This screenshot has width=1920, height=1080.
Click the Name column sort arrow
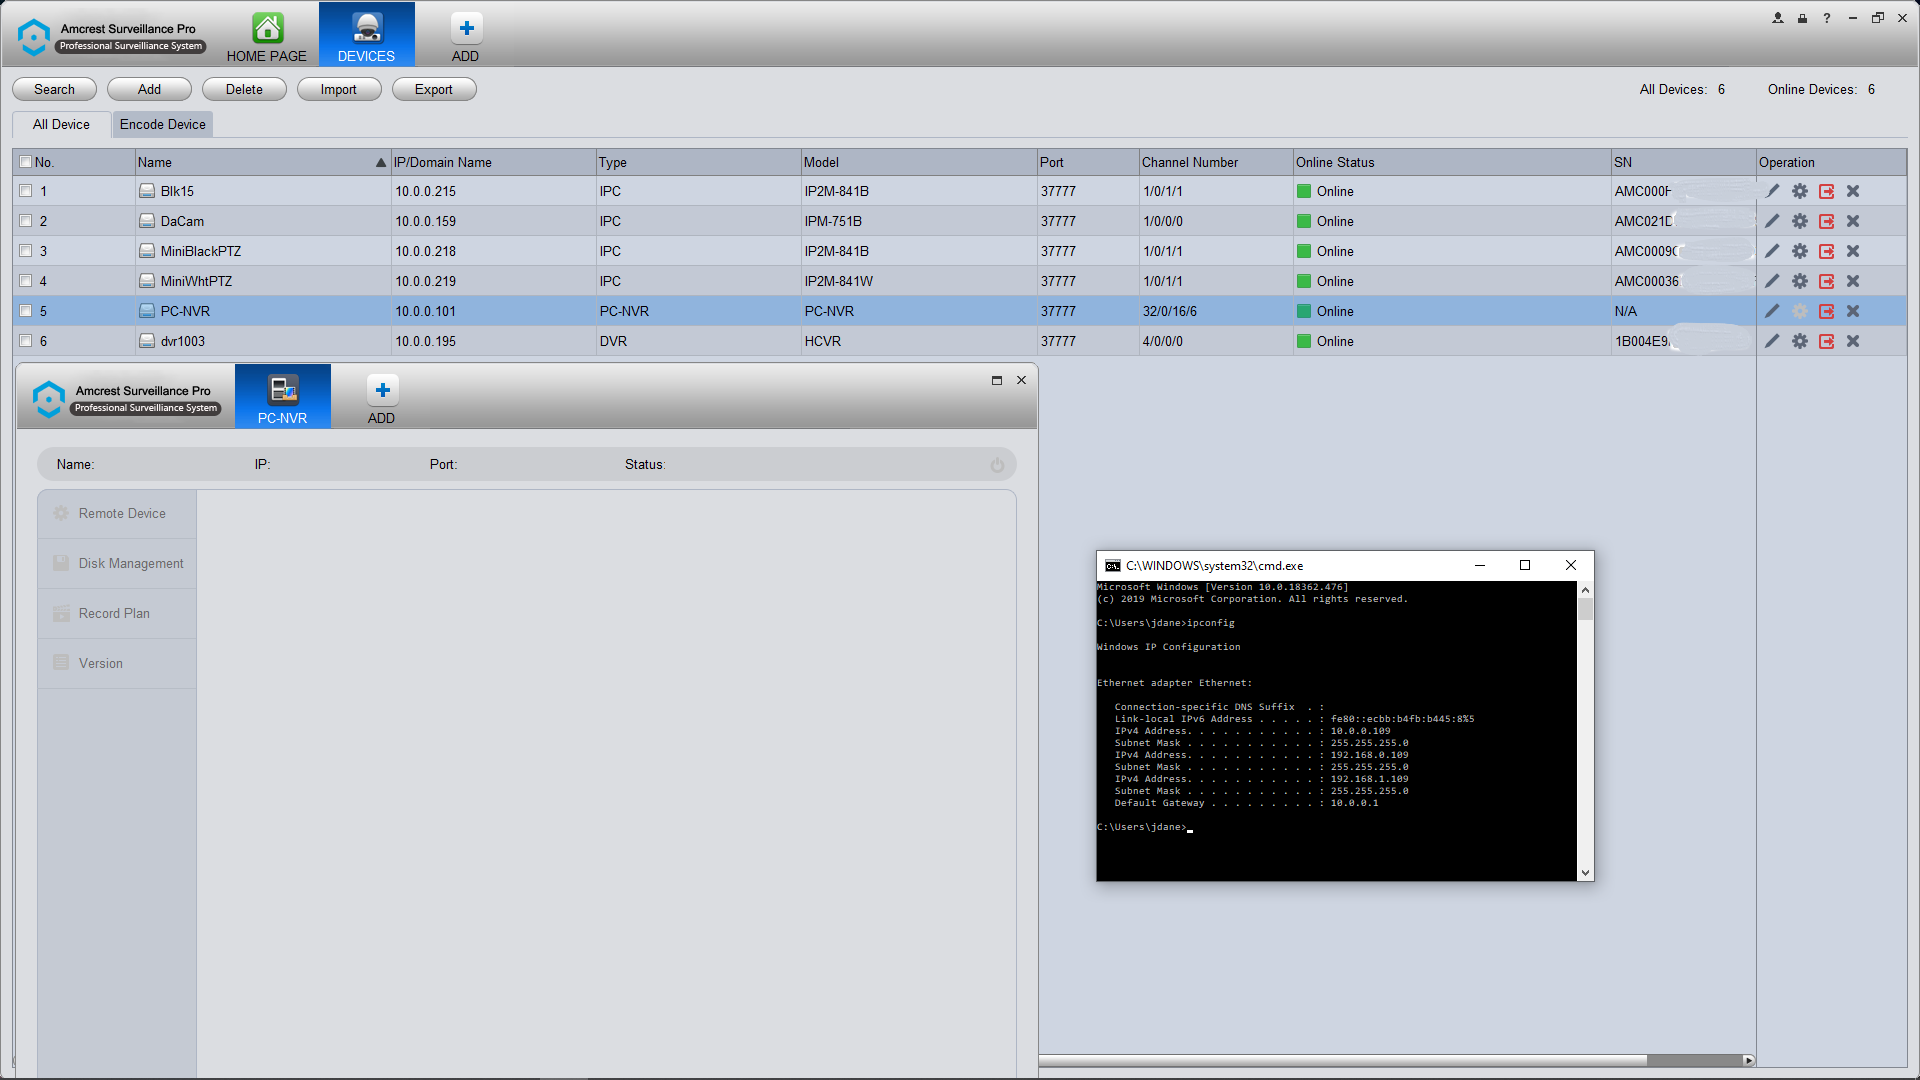pos(381,162)
